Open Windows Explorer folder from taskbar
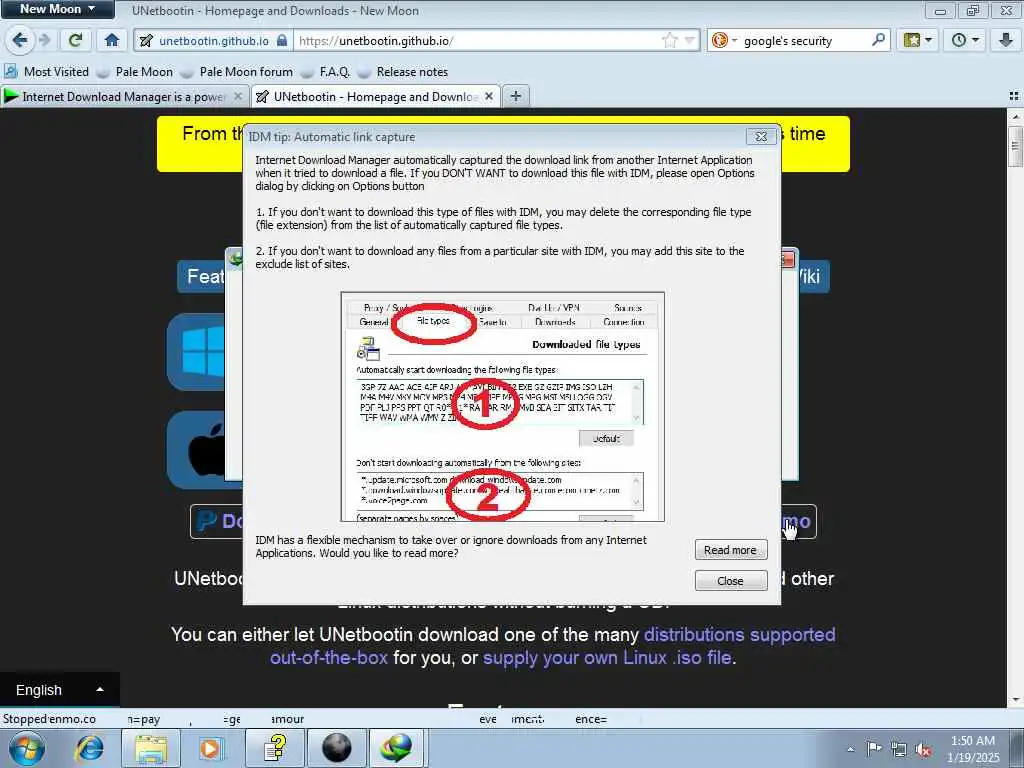1024x768 pixels. [152, 748]
